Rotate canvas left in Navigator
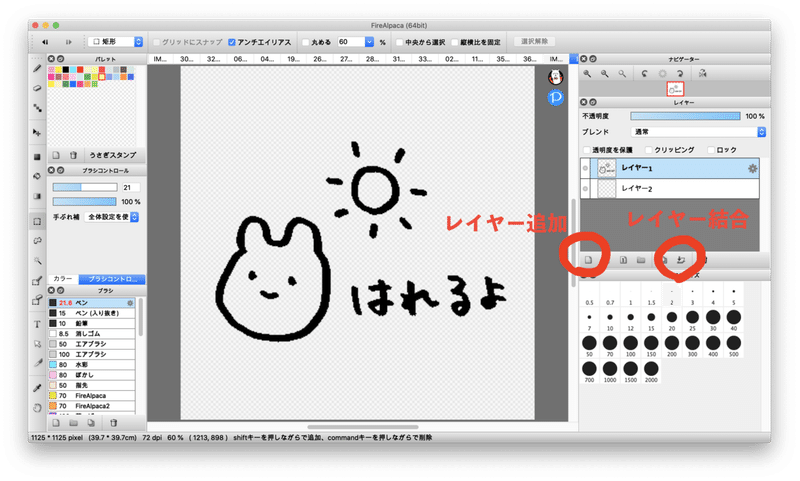Screen dimensions: 800x481 (644, 73)
